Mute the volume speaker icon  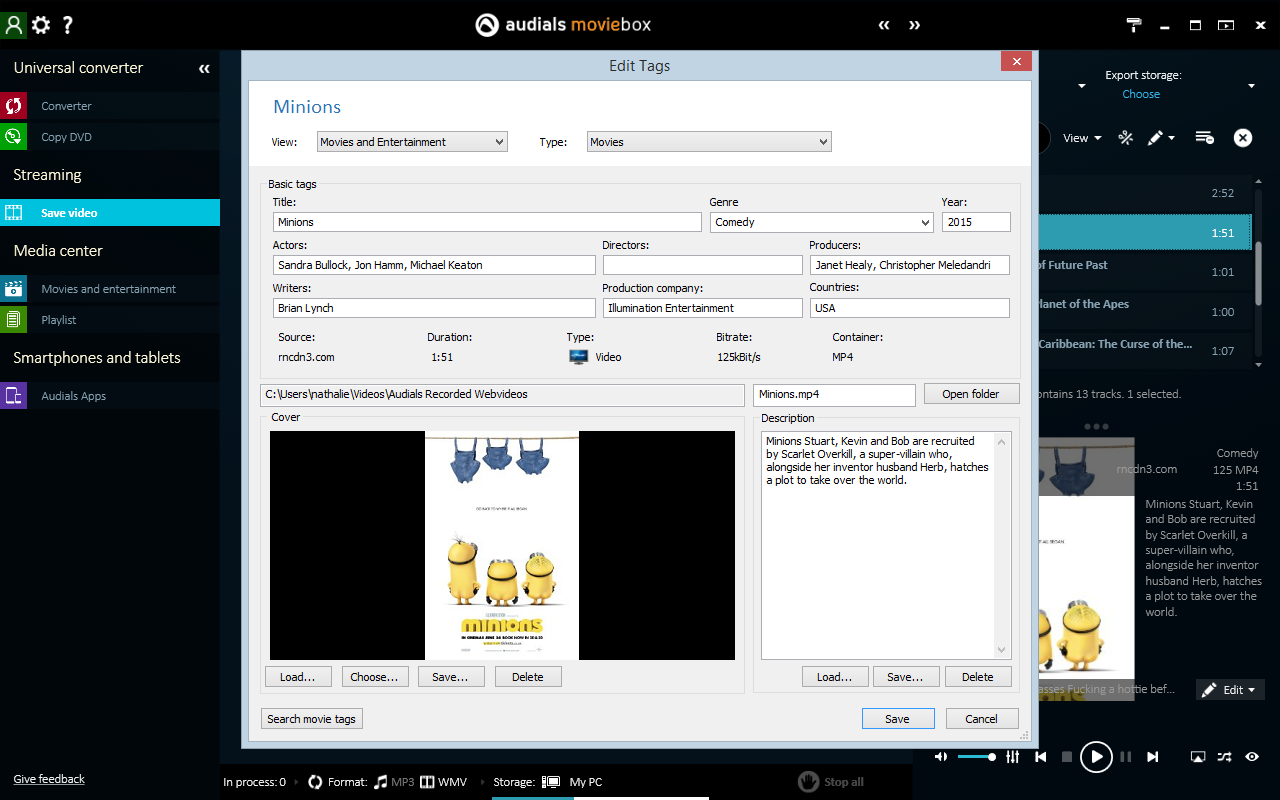[941, 757]
